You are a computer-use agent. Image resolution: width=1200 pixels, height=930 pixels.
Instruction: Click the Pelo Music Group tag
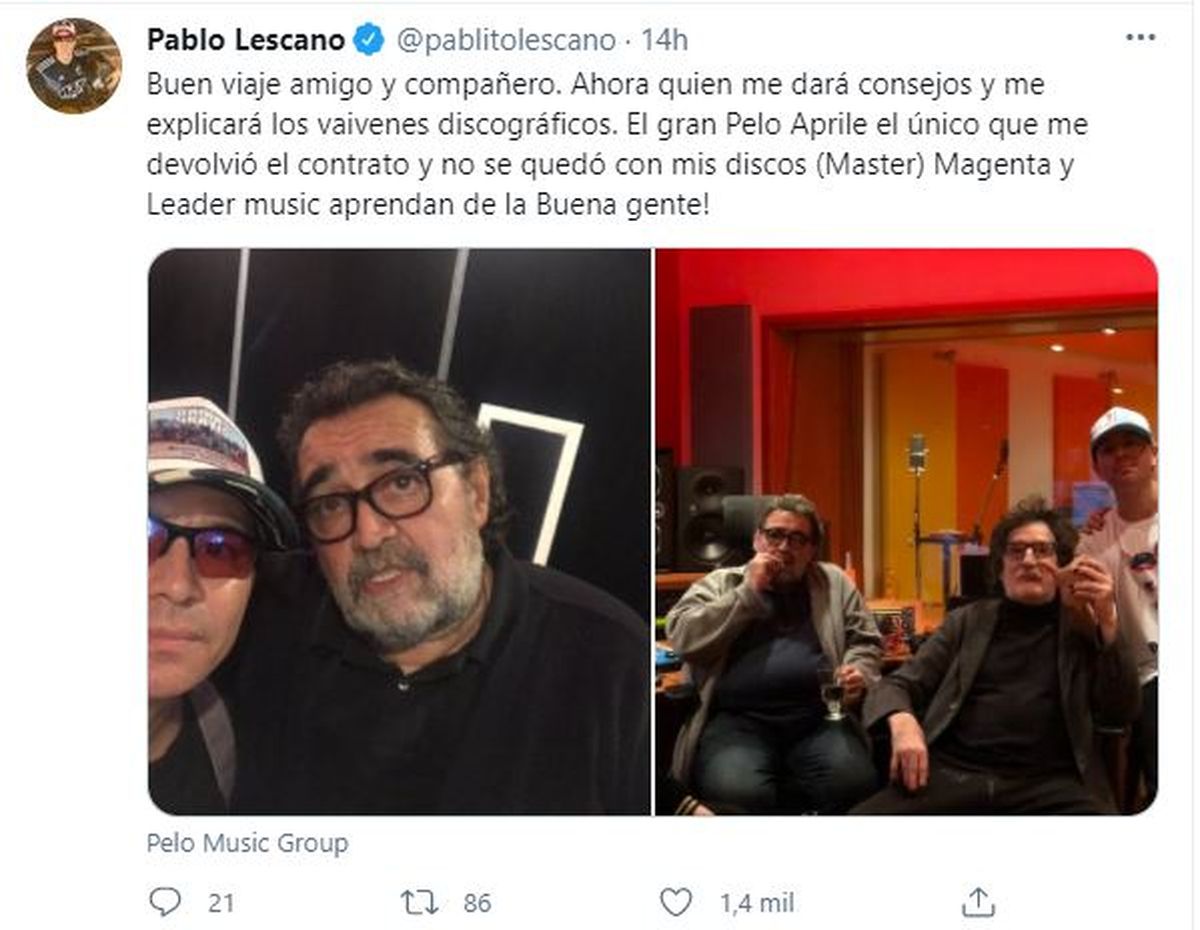pyautogui.click(x=247, y=843)
